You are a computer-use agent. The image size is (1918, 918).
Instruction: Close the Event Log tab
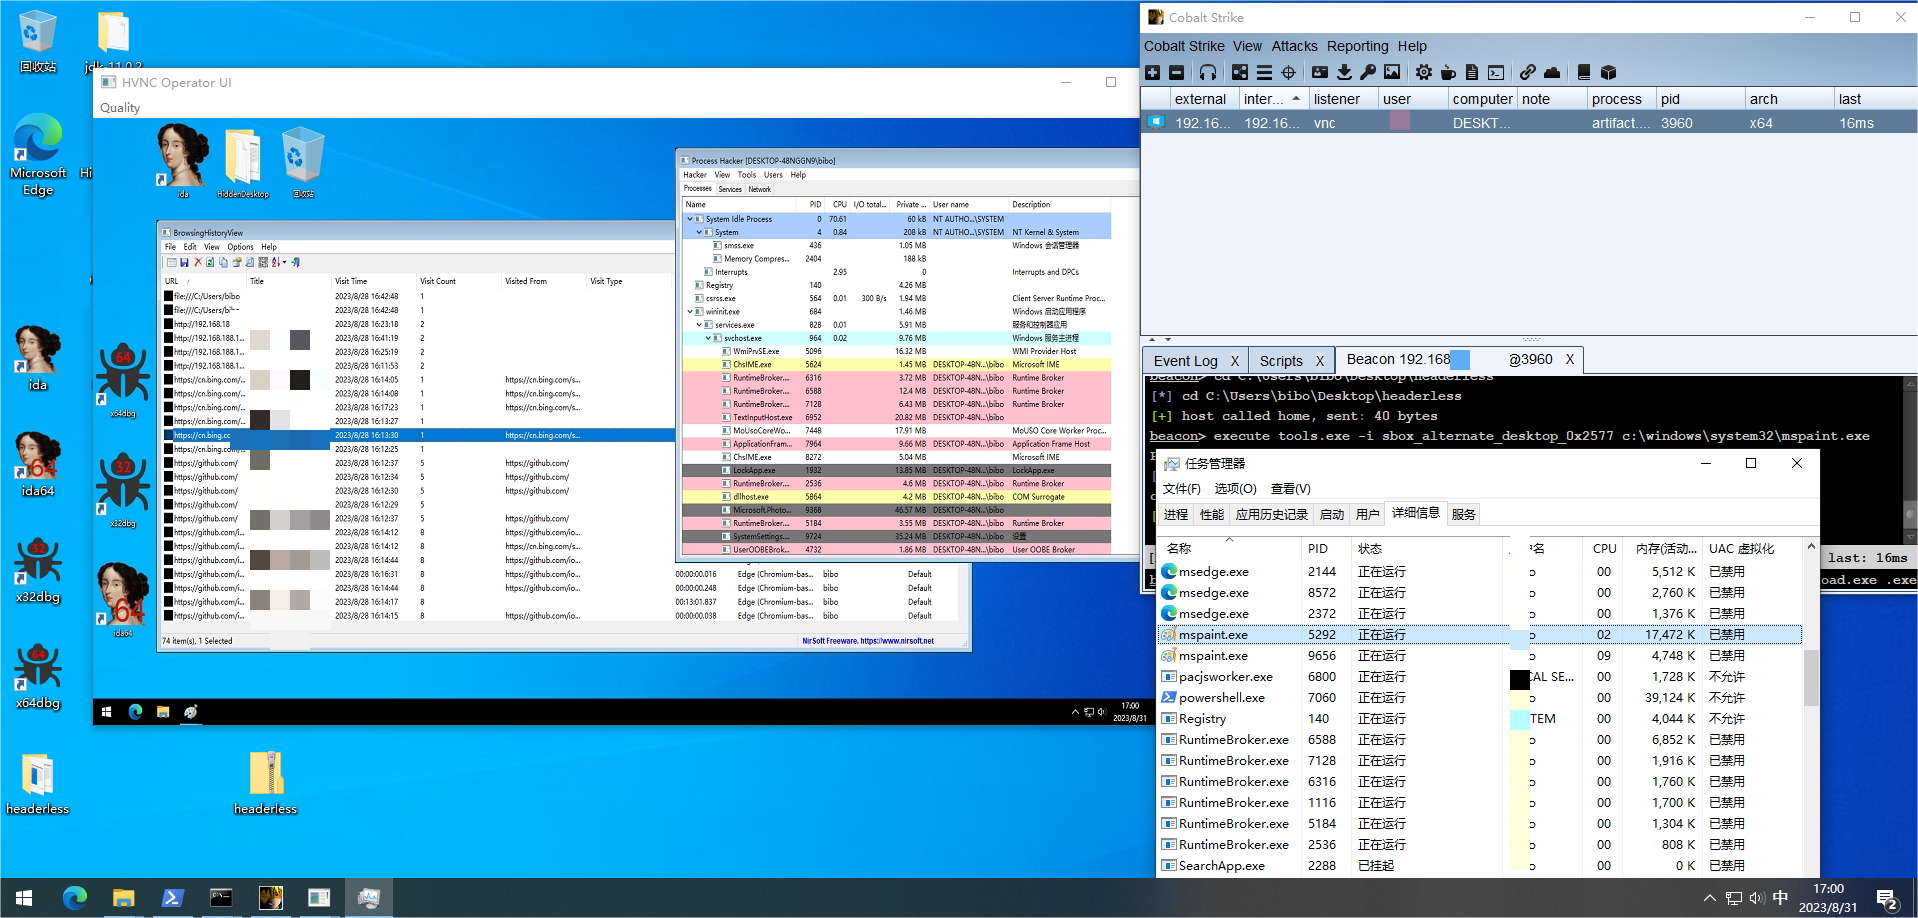(x=1235, y=361)
